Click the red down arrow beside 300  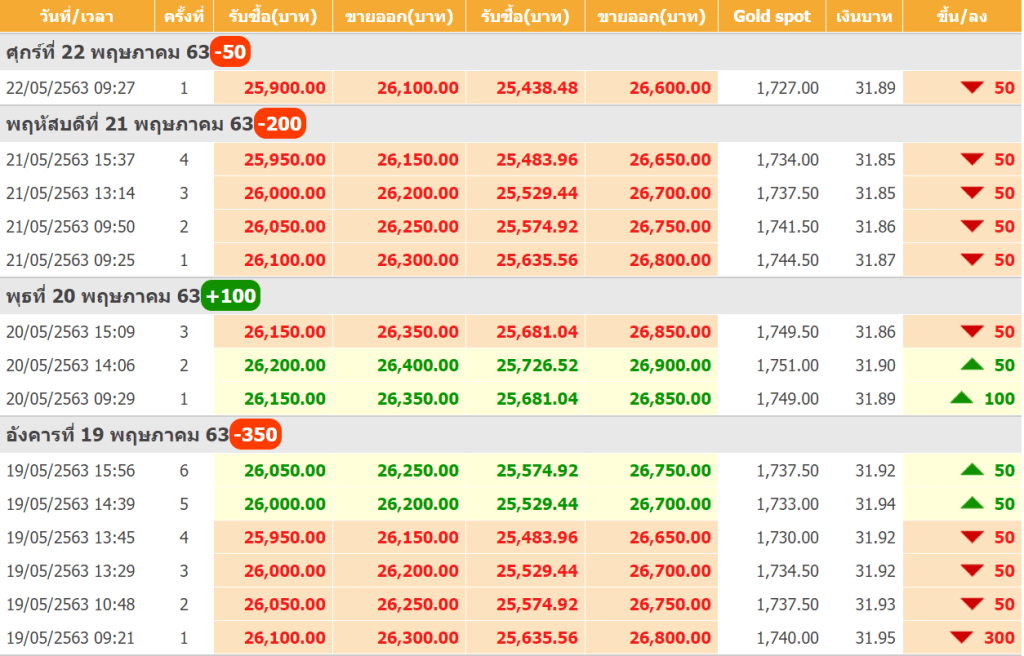click(962, 637)
